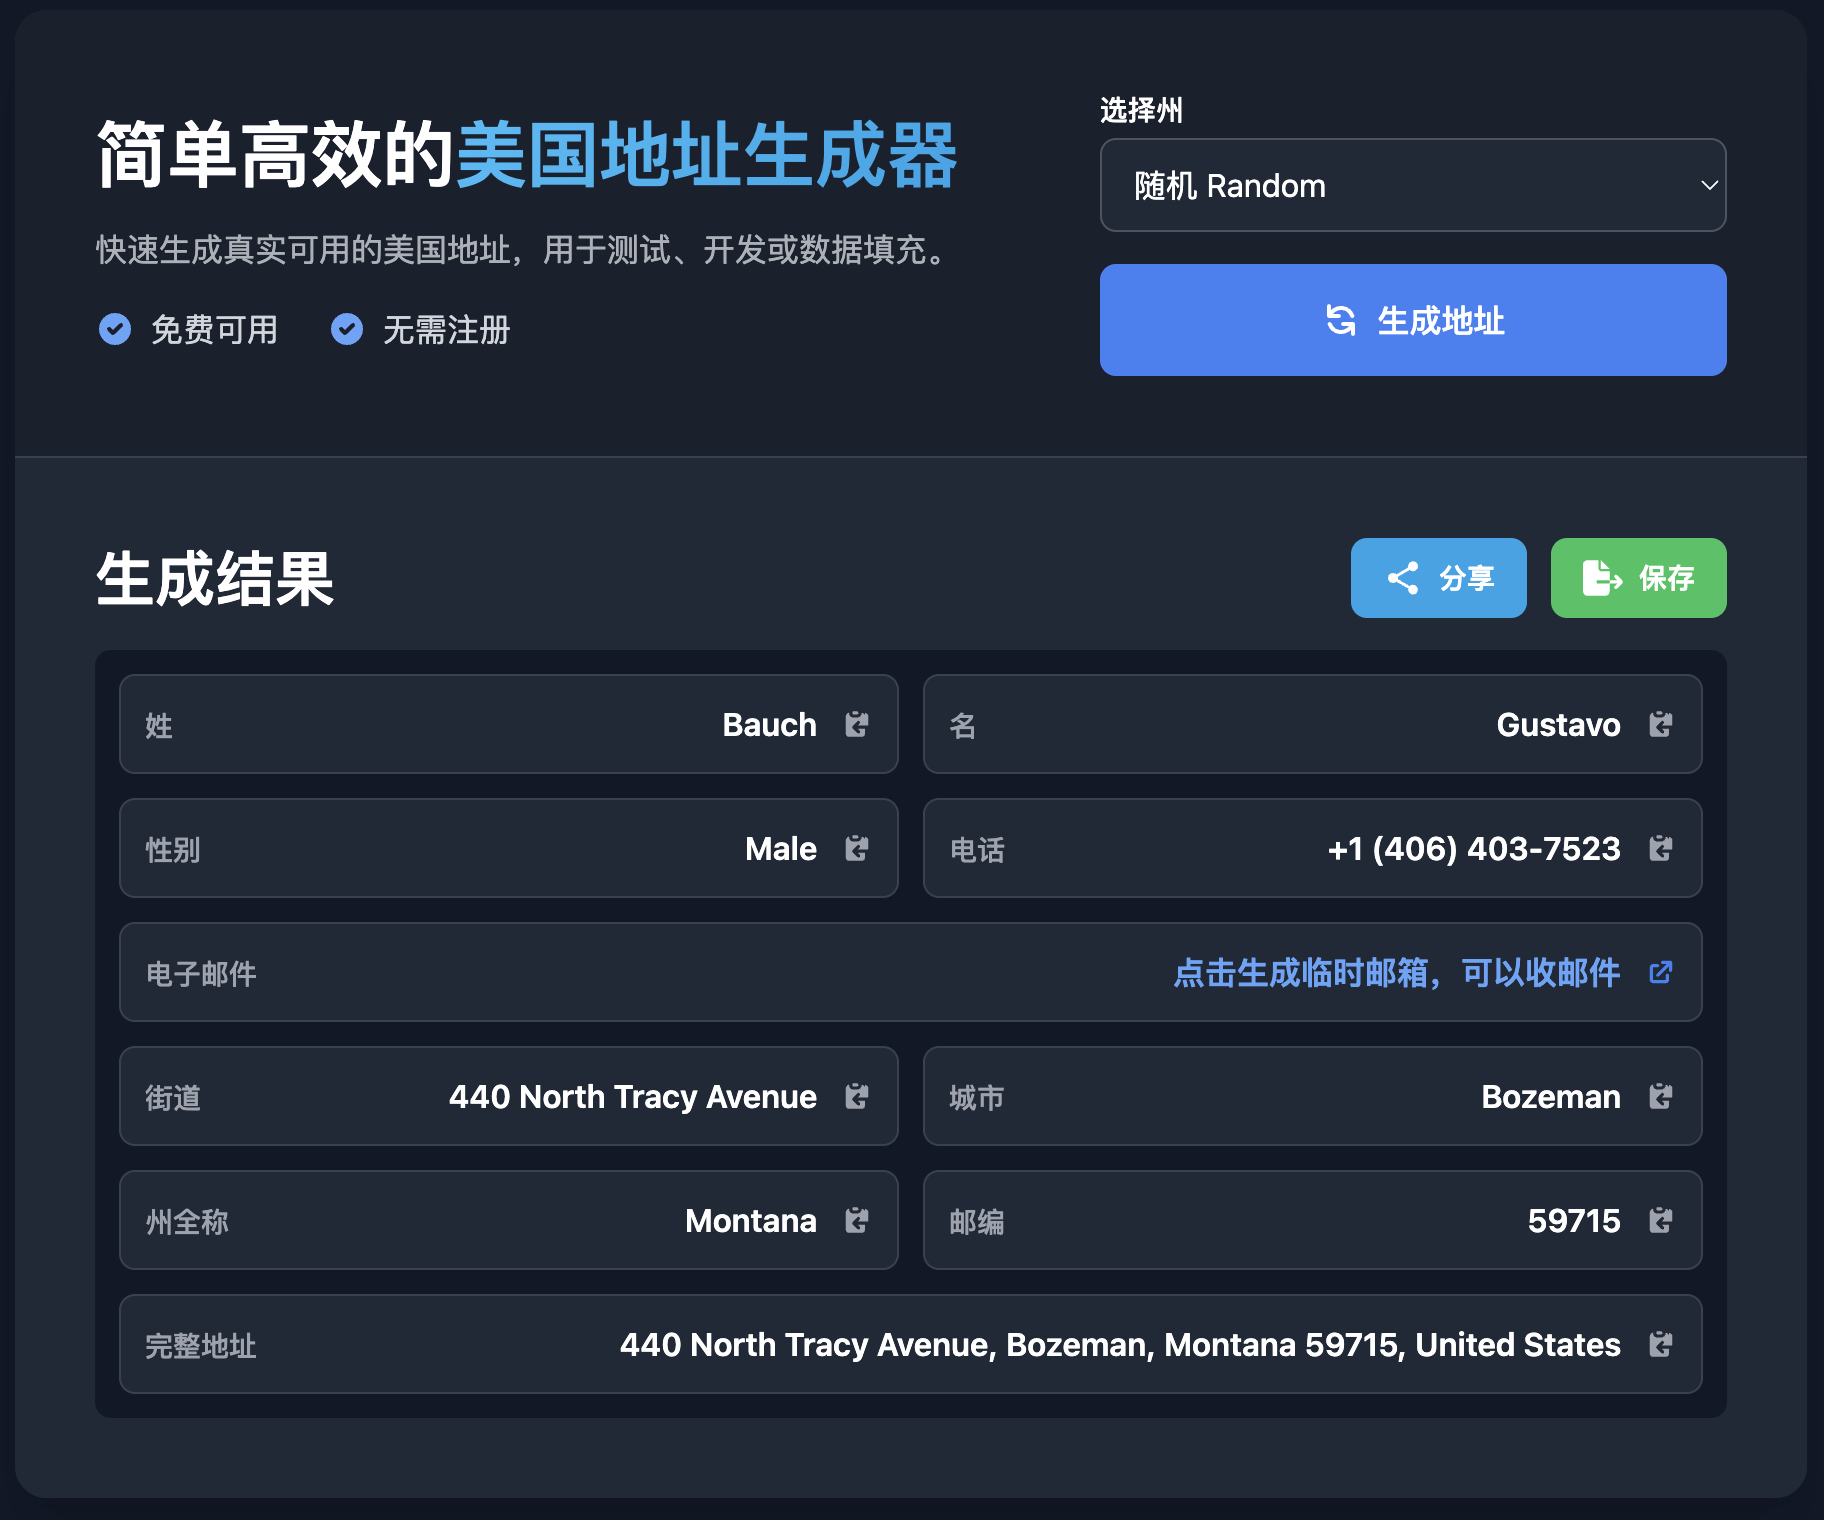Copy the full address to clipboard

(1661, 1344)
